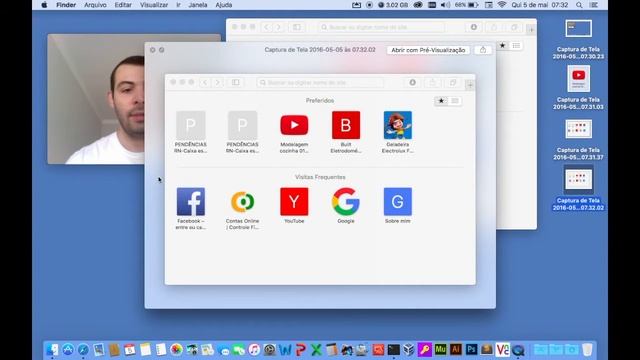
Task: Click list view toggle in background Safari
Action: pos(516,45)
